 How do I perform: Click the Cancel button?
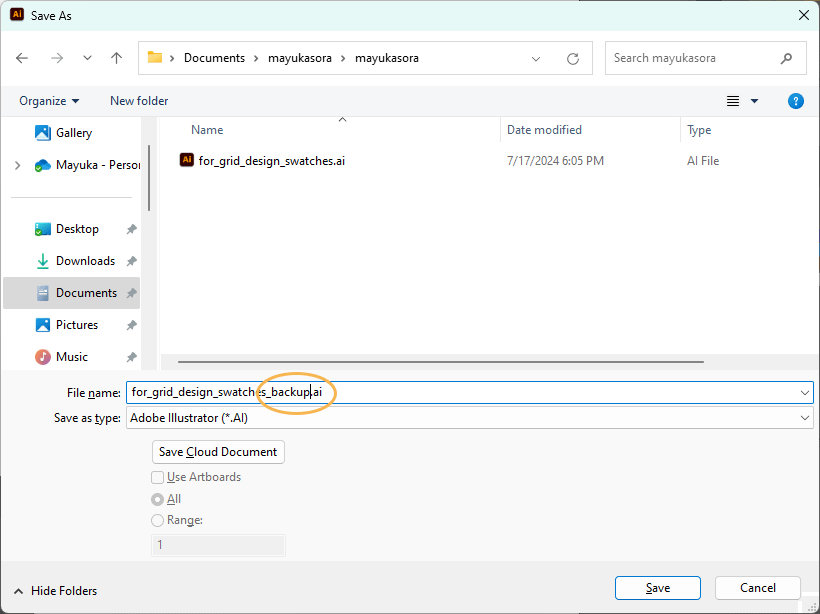757,588
